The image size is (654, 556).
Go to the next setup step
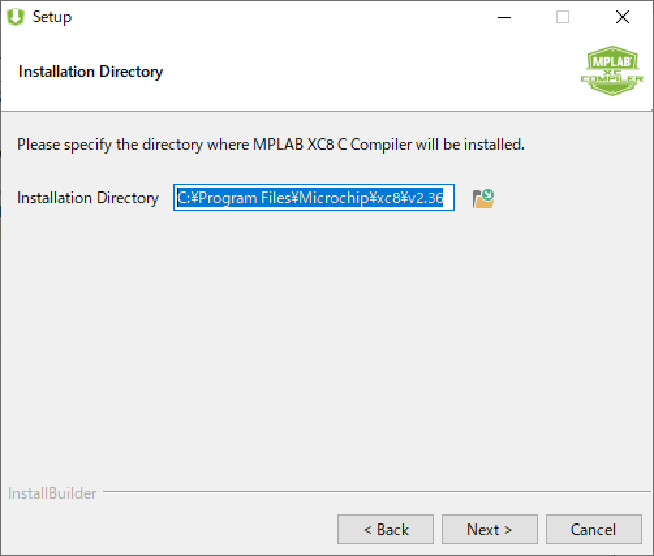click(490, 529)
